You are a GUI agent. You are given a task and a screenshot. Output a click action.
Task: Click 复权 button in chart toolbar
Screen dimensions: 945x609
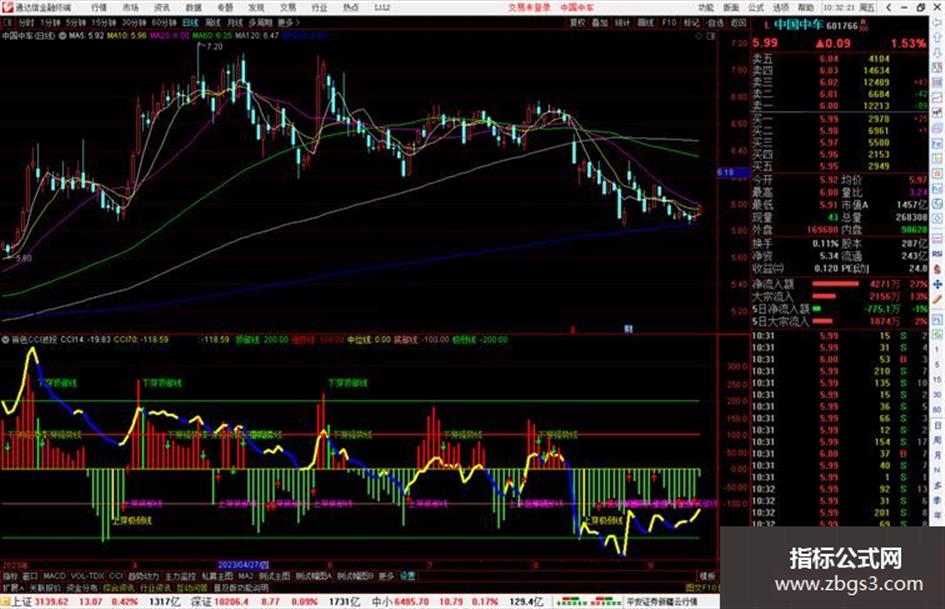click(x=577, y=22)
